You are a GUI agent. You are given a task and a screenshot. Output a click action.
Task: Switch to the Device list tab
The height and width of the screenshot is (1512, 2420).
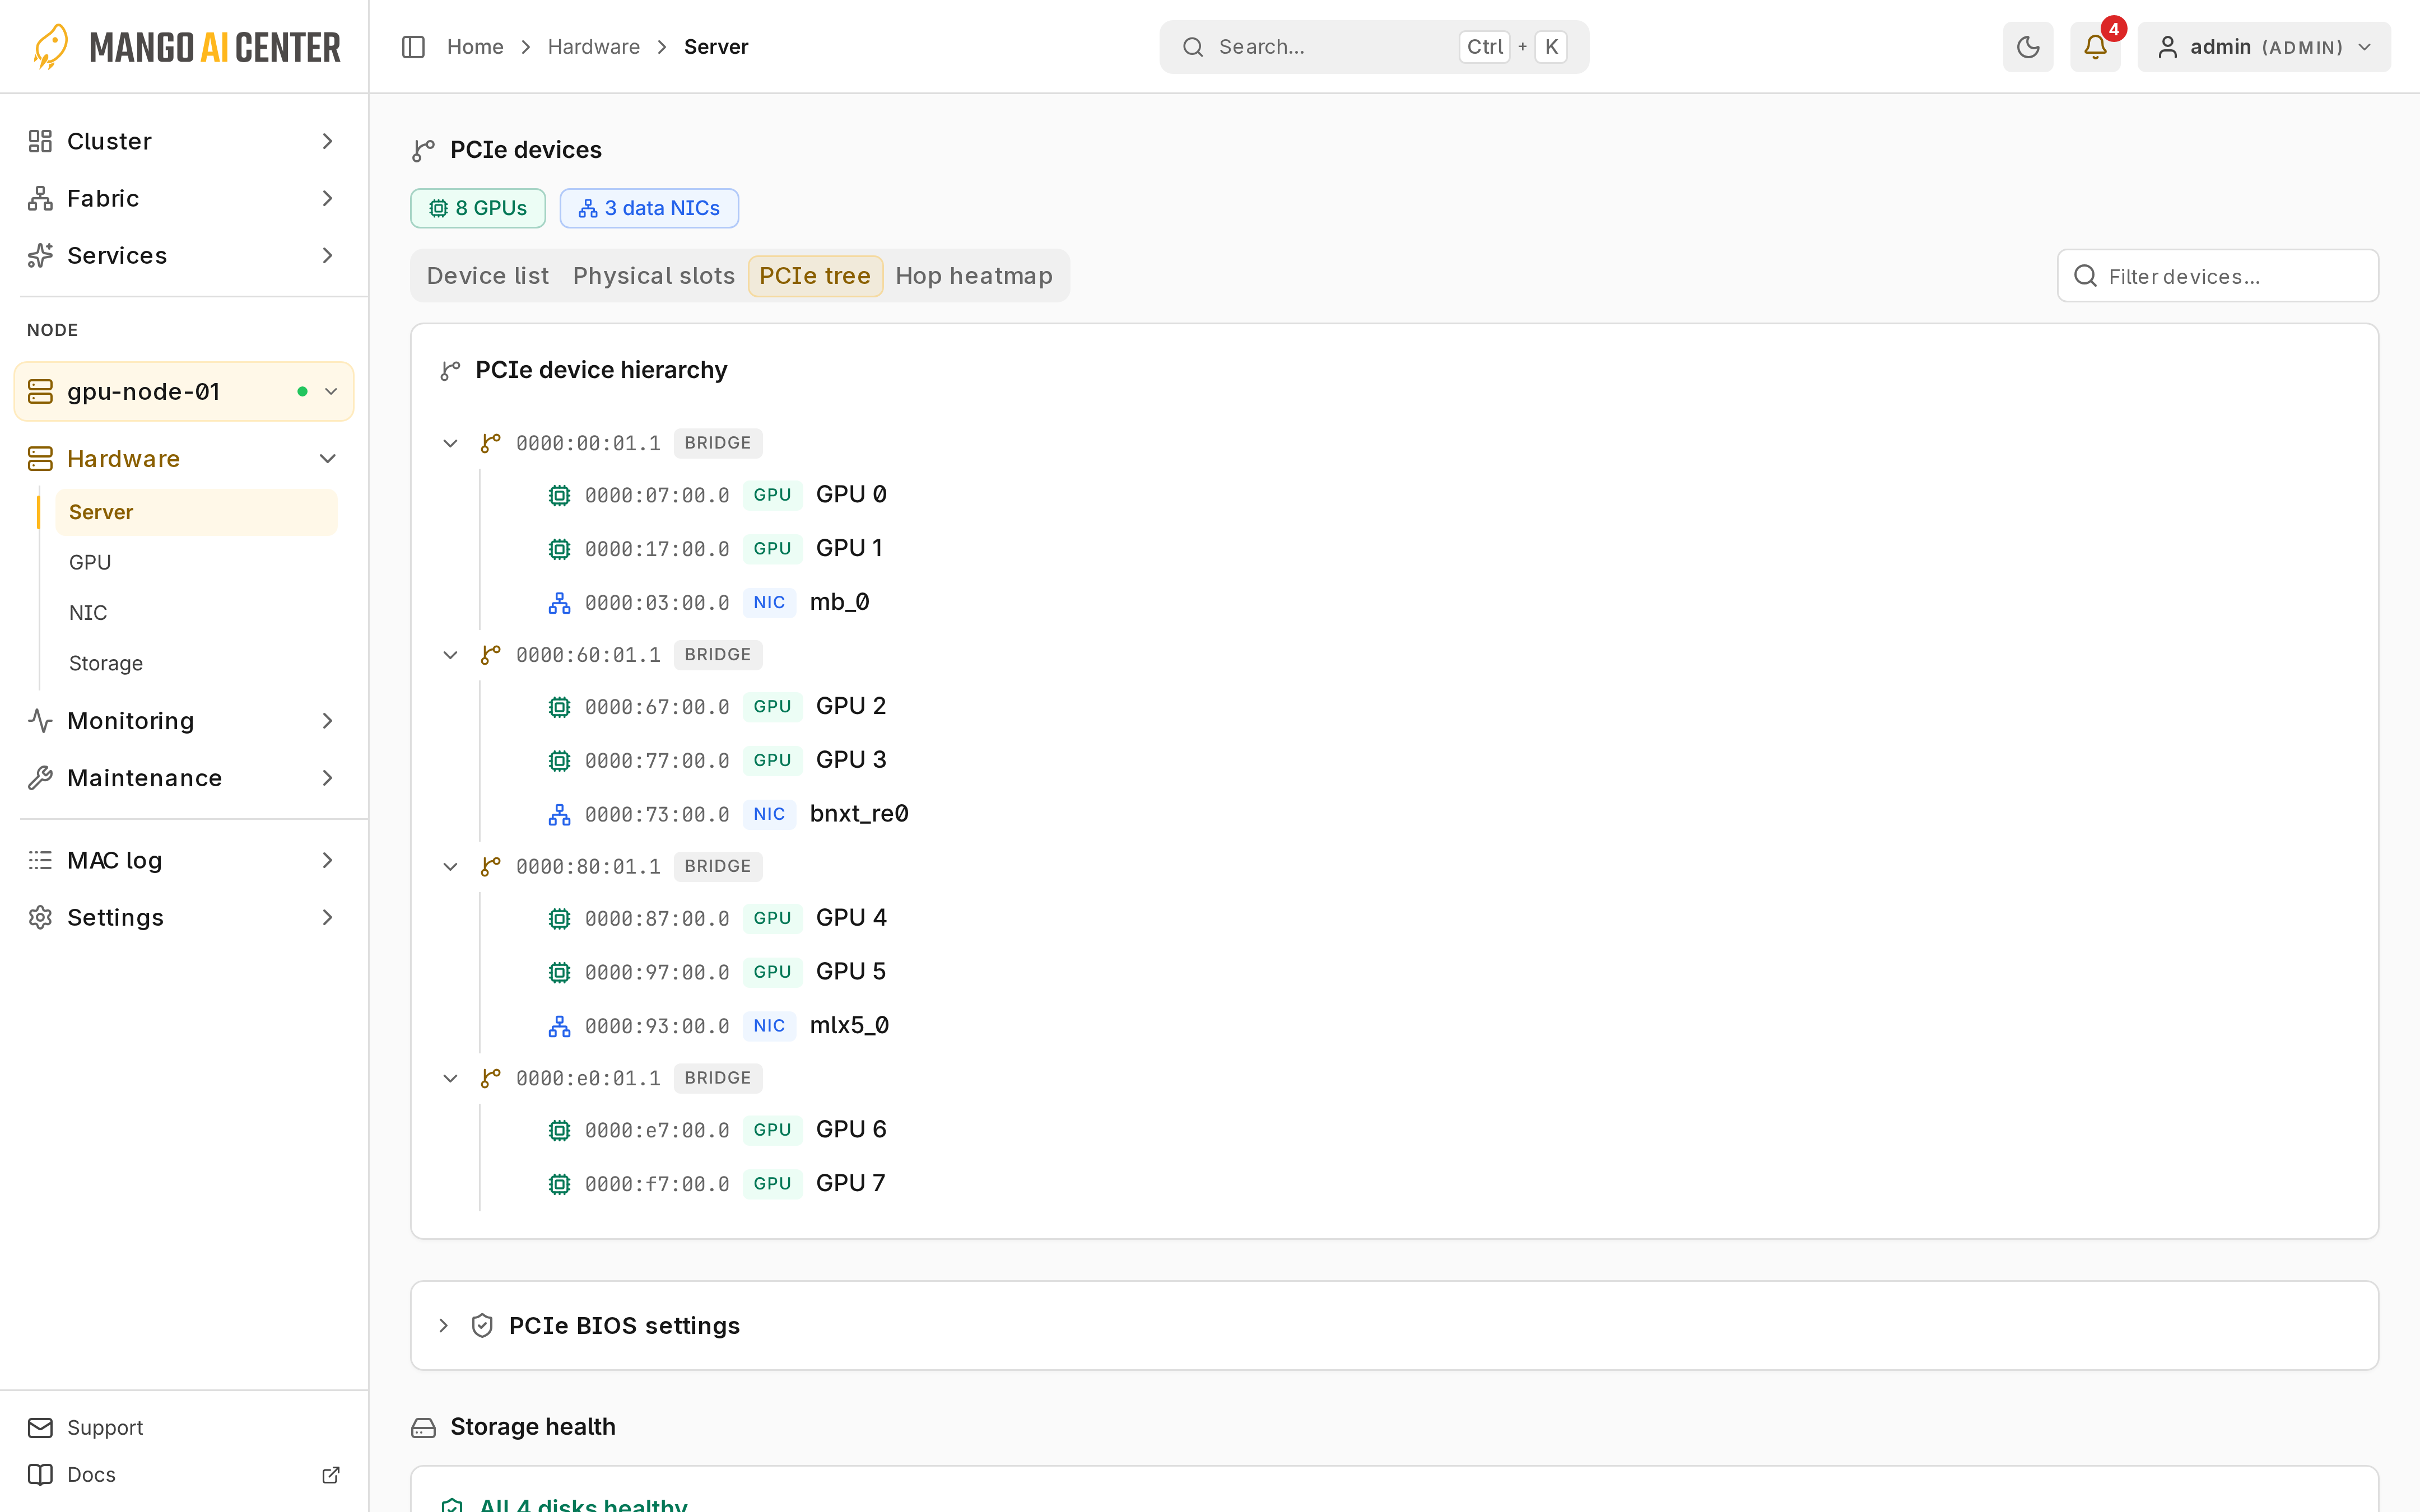(488, 276)
